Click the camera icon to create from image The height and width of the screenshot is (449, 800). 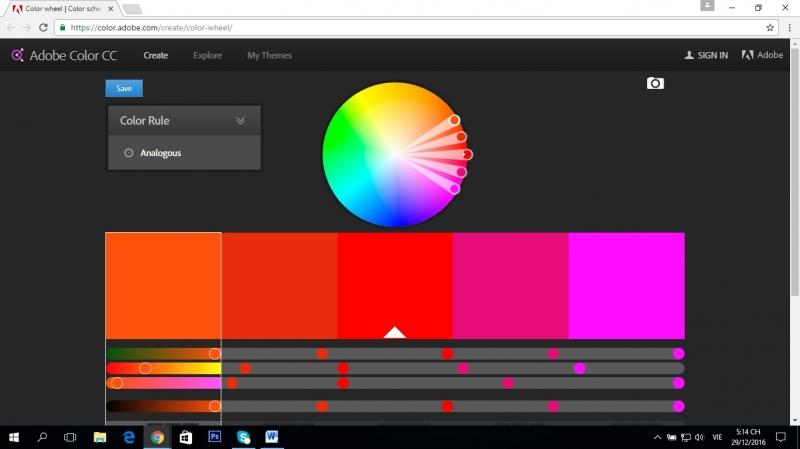655,83
